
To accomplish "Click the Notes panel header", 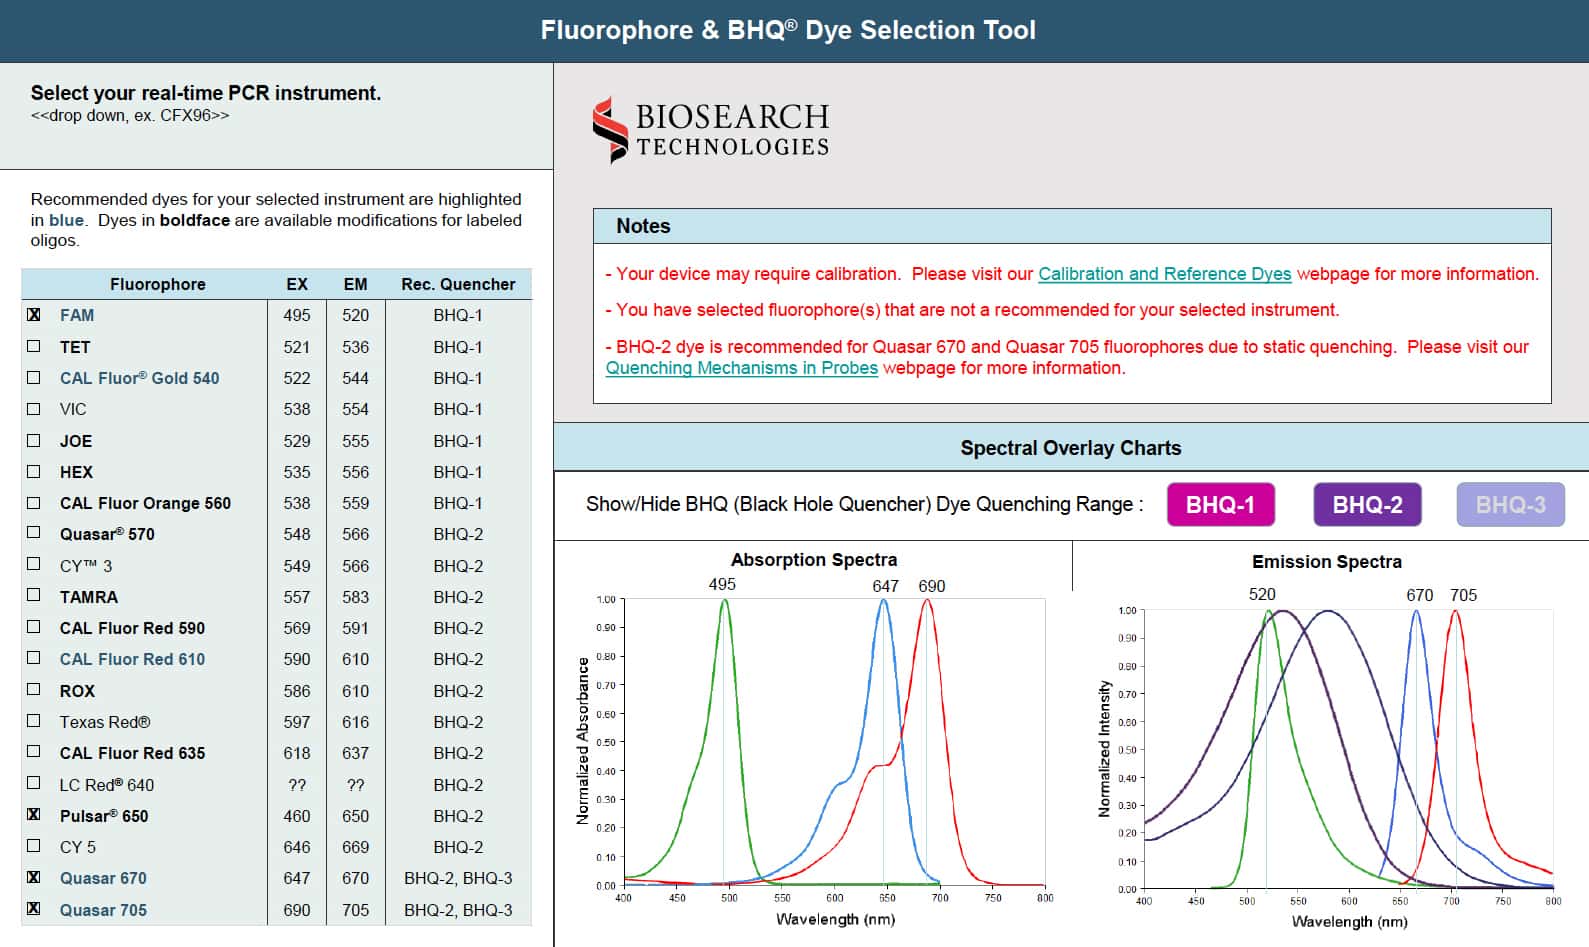I will pyautogui.click(x=1072, y=226).
